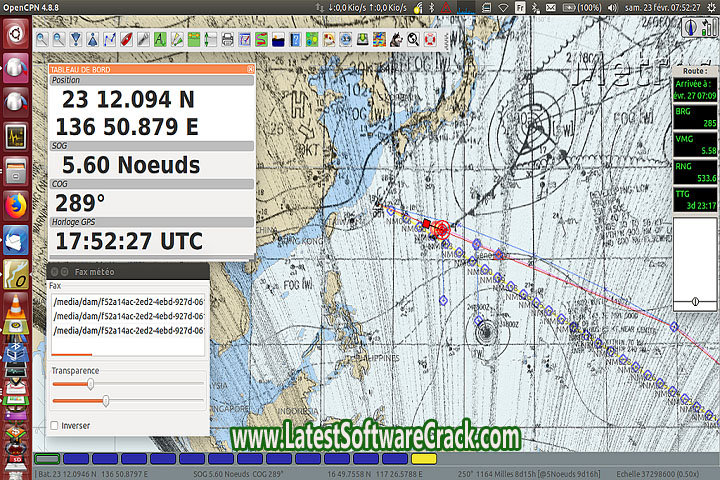
Task: Click the yellow chart button in chart bar
Action: [x=423, y=458]
